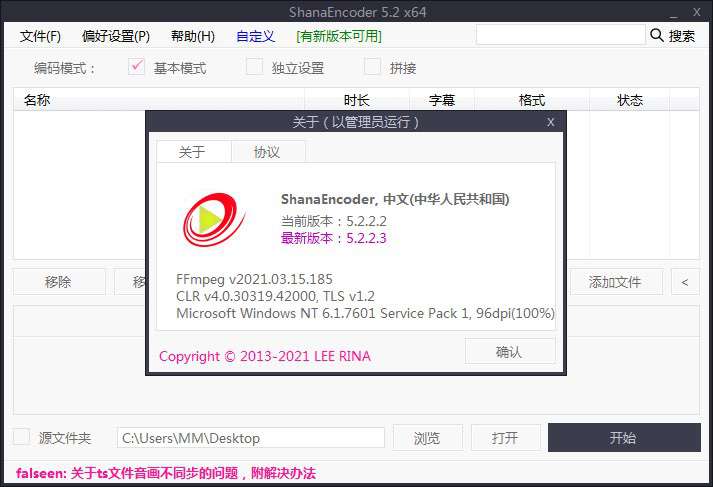713x487 pixels.
Task: Click the FFmpeg v2021.03.15.185 line
Action: [254, 279]
